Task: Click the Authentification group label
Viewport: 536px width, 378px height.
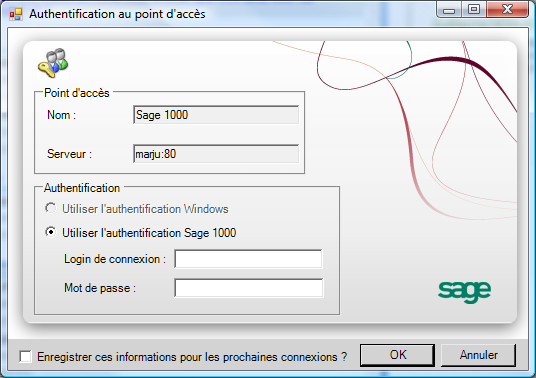Action: (x=82, y=188)
